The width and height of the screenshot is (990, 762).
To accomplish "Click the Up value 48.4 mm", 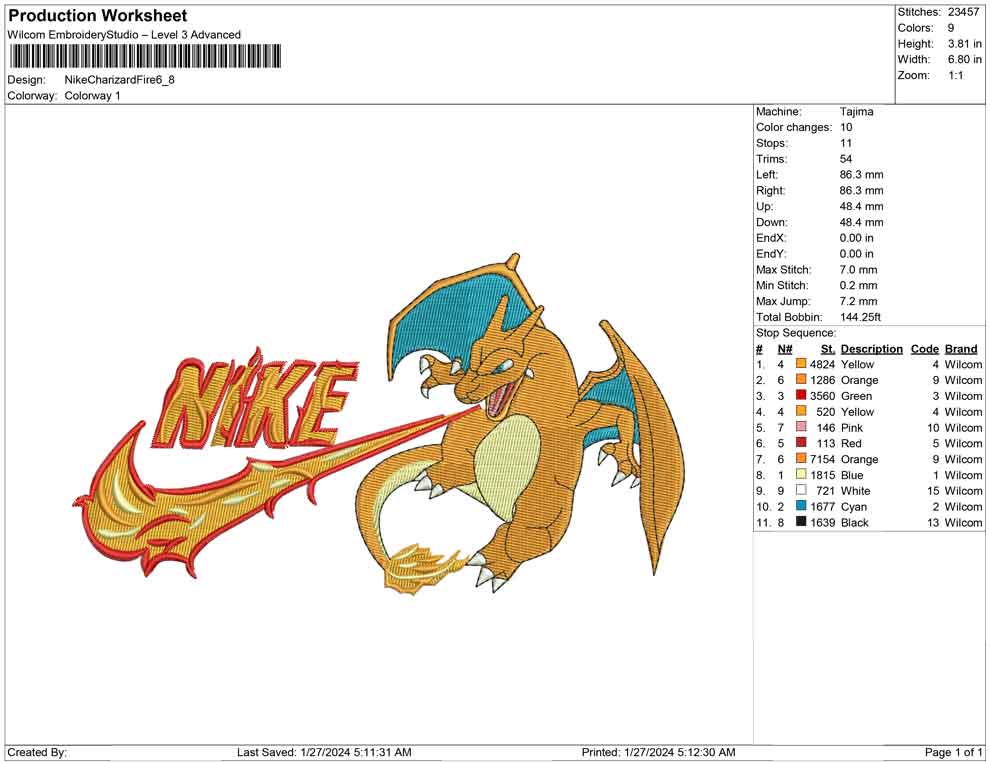I will pos(861,206).
